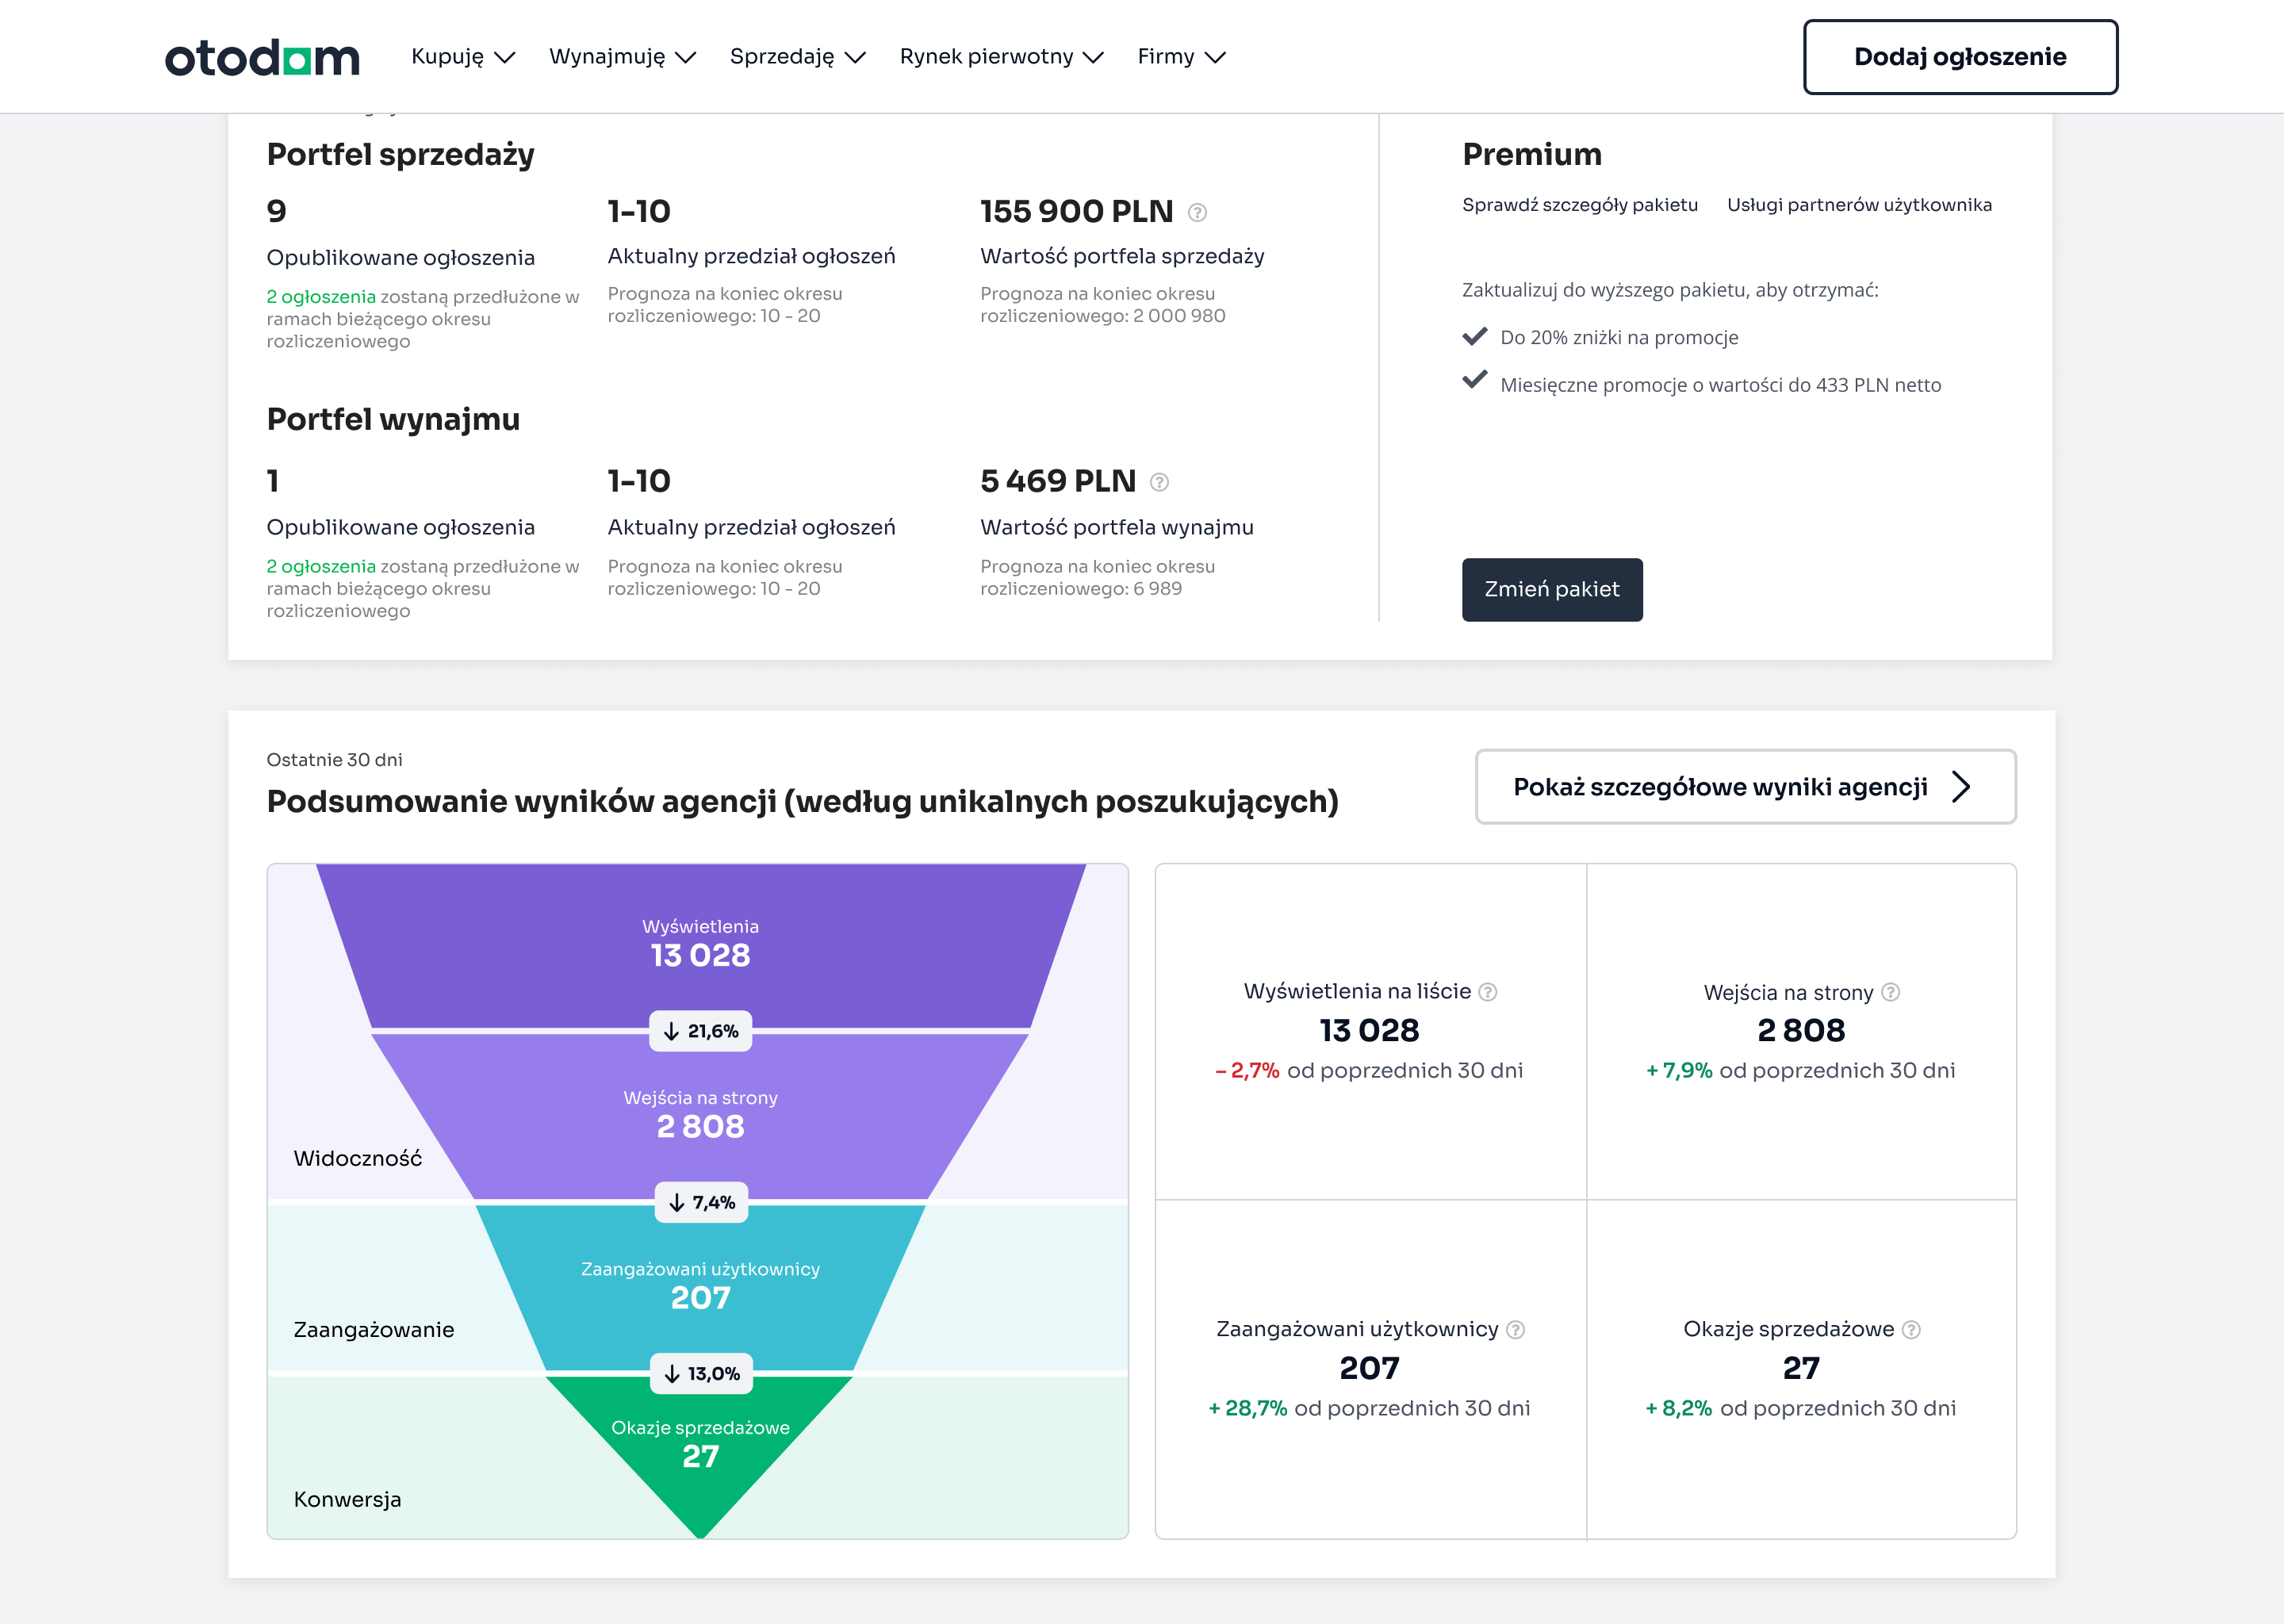Viewport: 2284px width, 1624px height.
Task: Open Rynek pierwotny menu
Action: 1001,57
